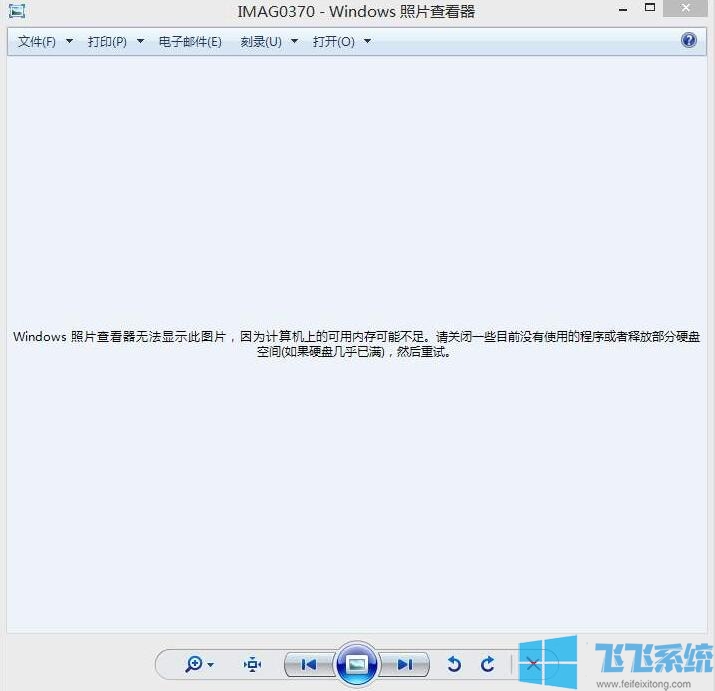Click the error message in the viewer area
Viewport: 715px width, 691px height.
pos(357,344)
